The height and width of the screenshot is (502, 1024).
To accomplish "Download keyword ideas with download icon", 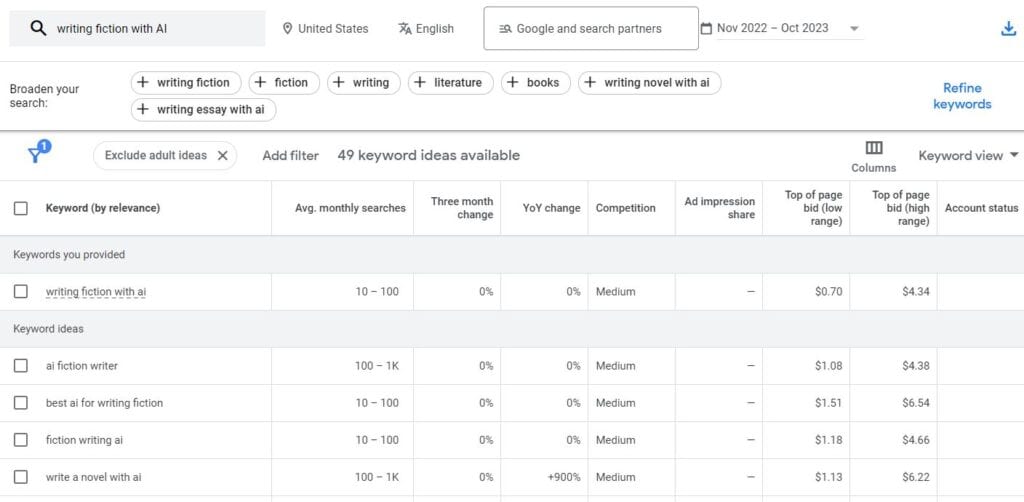I will click(x=1009, y=29).
